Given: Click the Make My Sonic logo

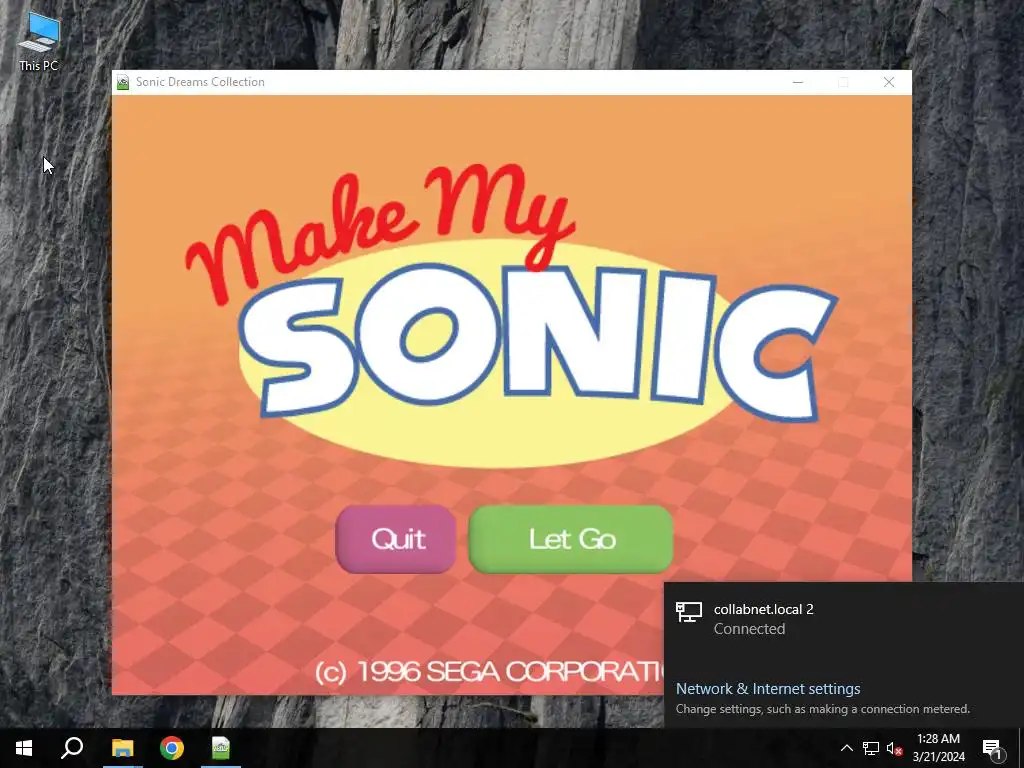Looking at the screenshot, I should click(511, 314).
